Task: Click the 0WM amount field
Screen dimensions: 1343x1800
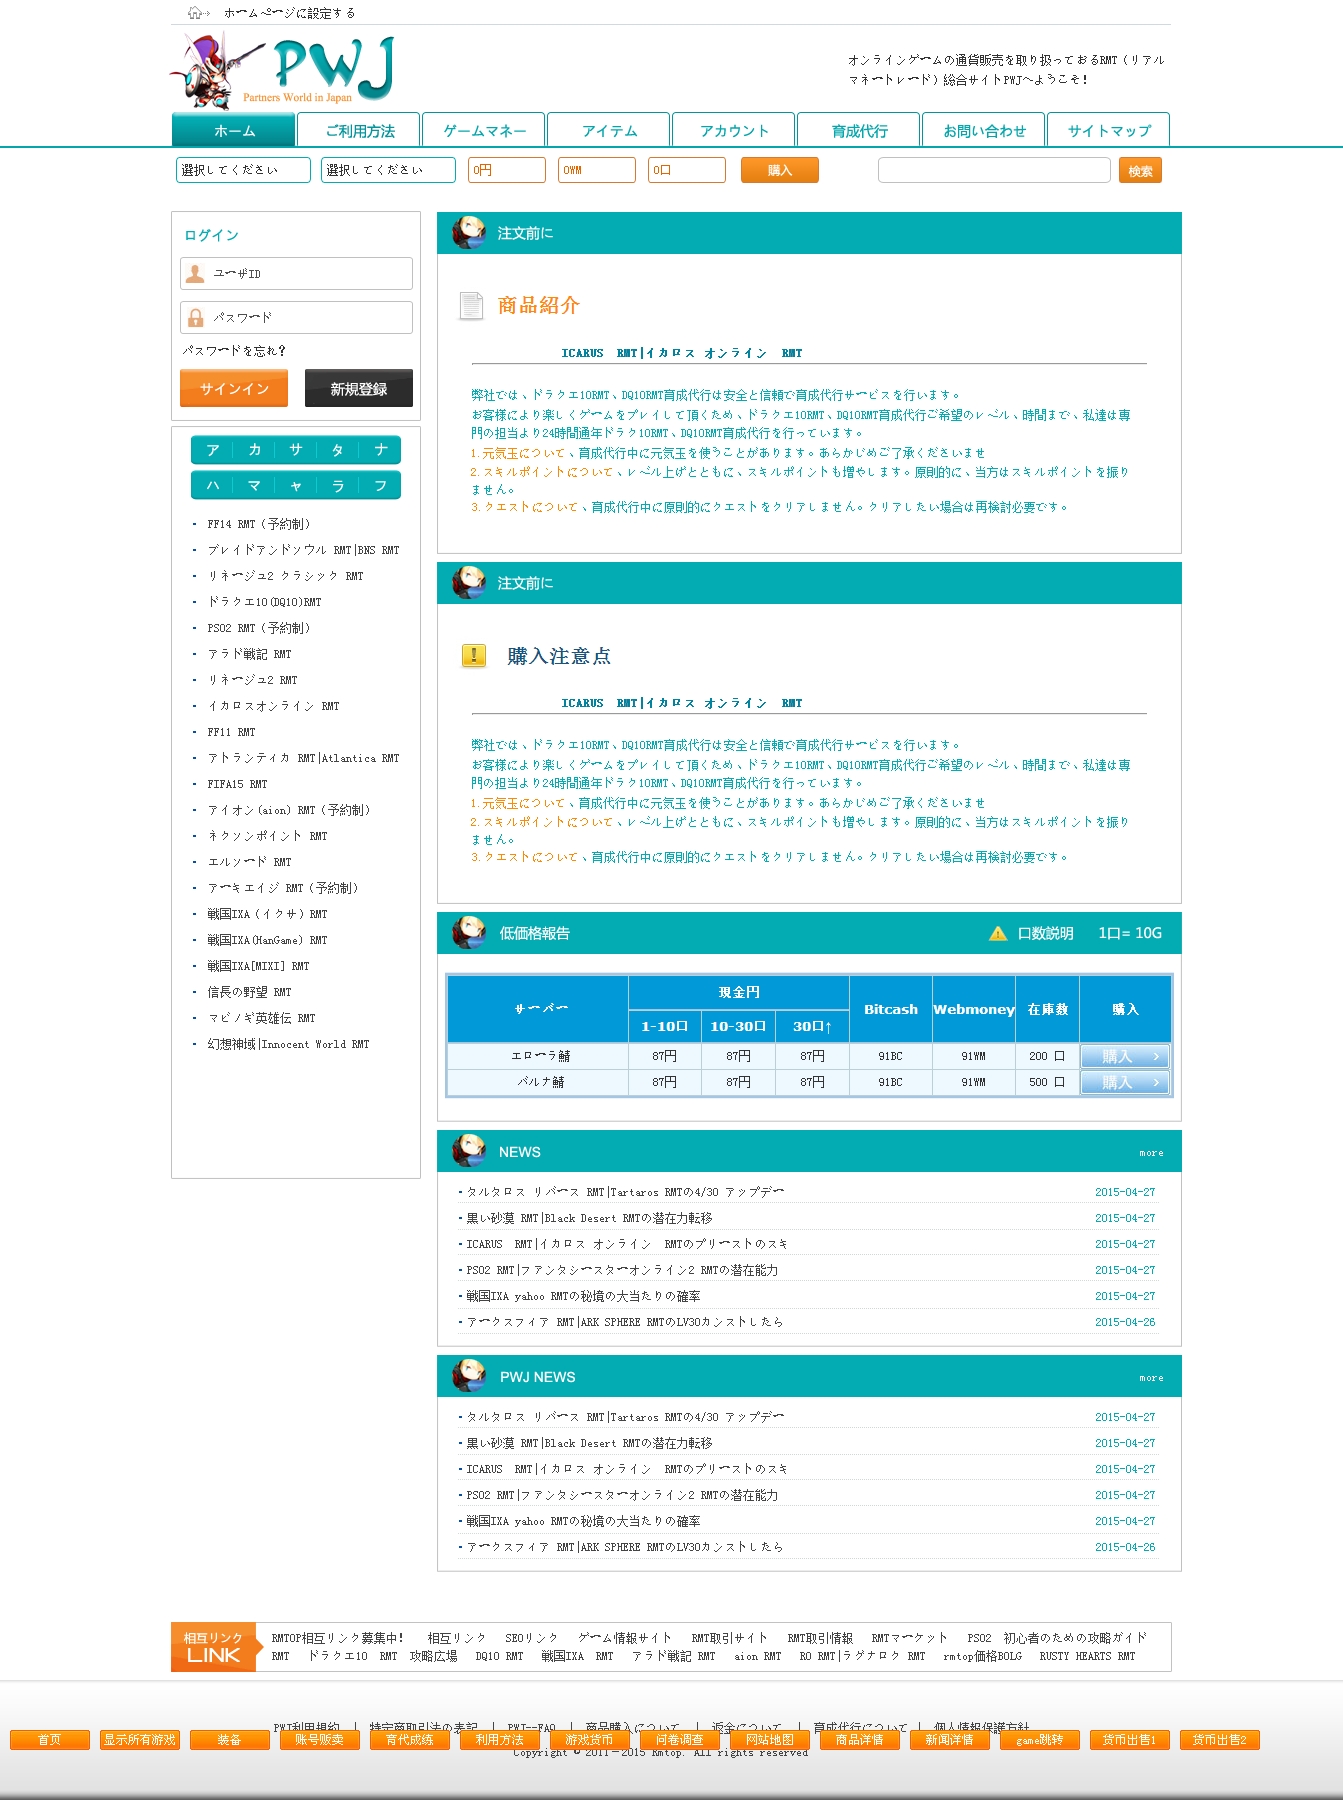Action: coord(597,170)
